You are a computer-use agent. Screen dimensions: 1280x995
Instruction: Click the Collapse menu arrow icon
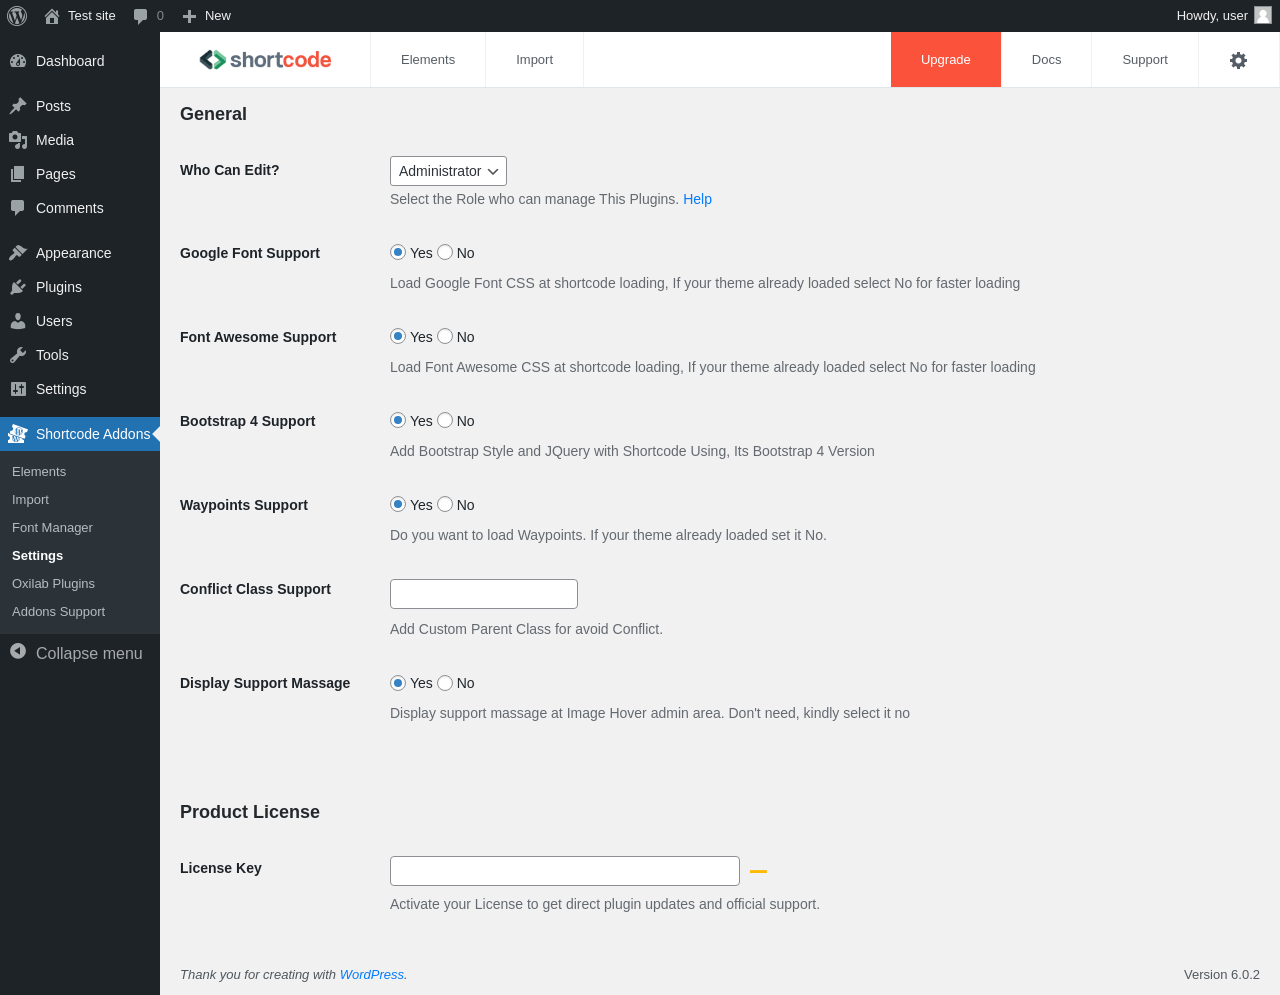click(18, 652)
